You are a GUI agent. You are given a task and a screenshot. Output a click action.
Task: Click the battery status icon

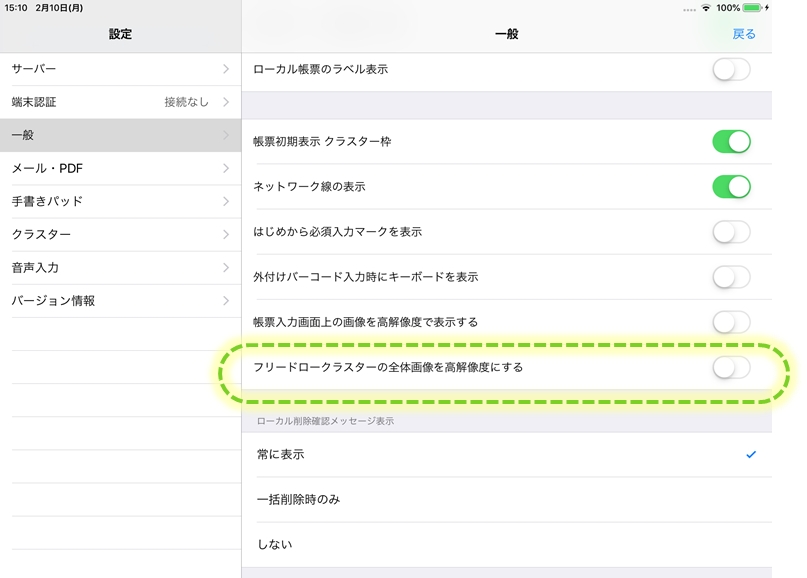(752, 8)
